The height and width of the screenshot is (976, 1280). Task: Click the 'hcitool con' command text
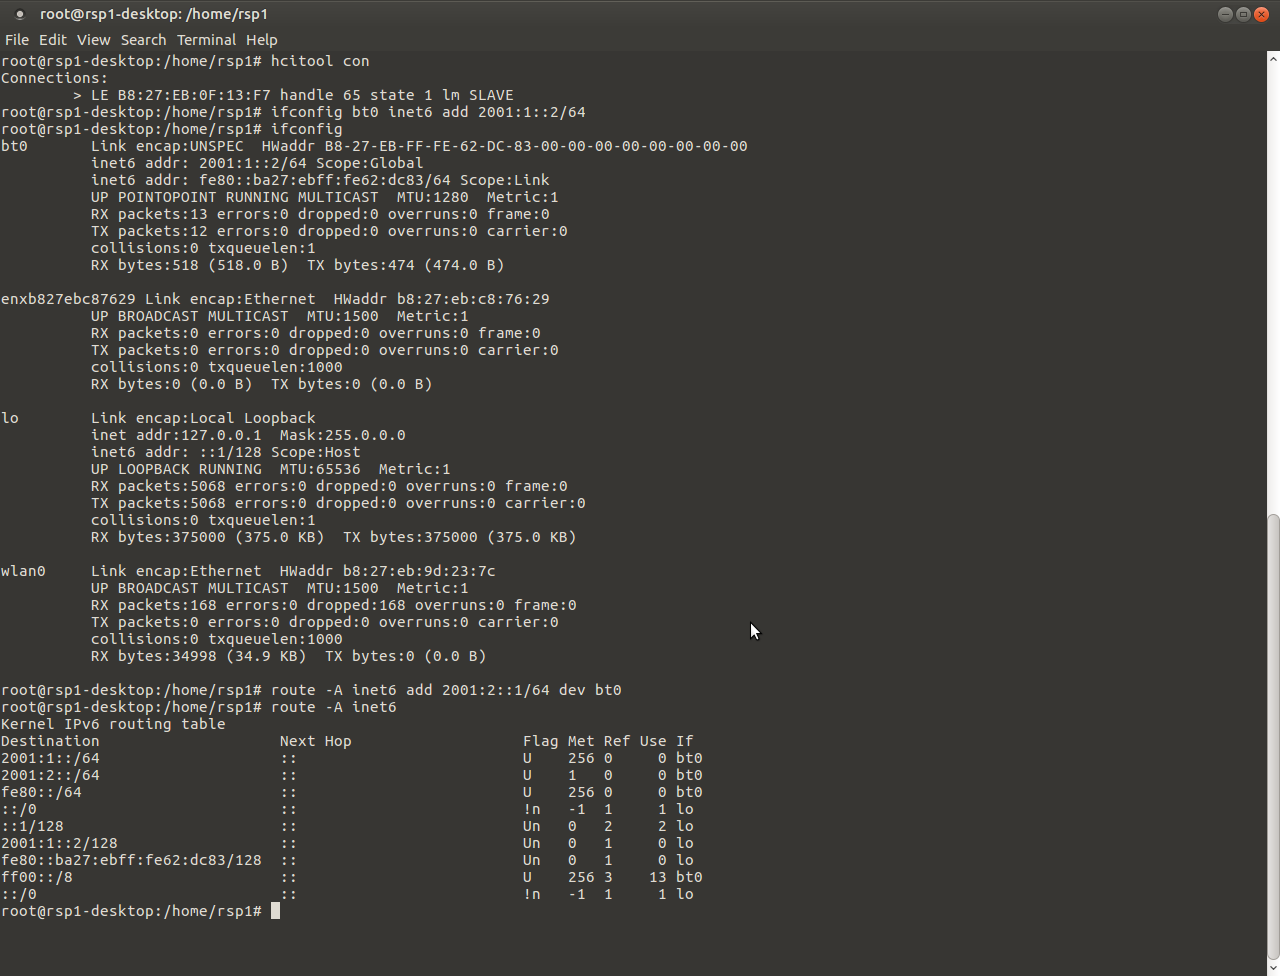(320, 61)
